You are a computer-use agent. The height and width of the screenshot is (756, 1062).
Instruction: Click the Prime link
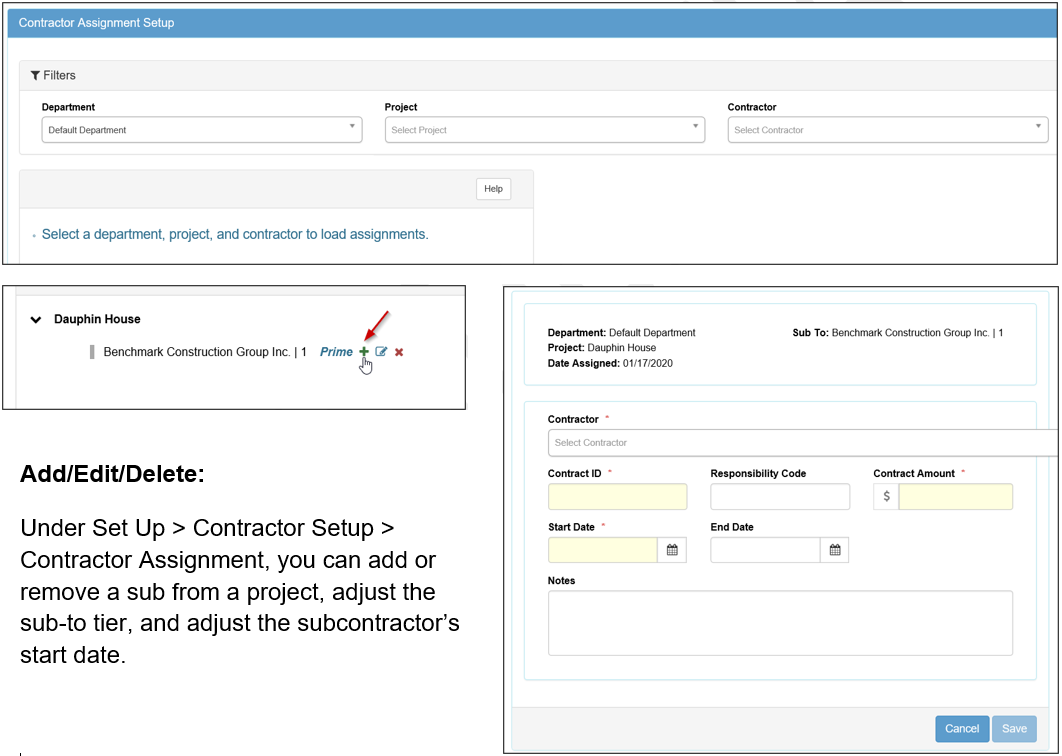point(336,352)
